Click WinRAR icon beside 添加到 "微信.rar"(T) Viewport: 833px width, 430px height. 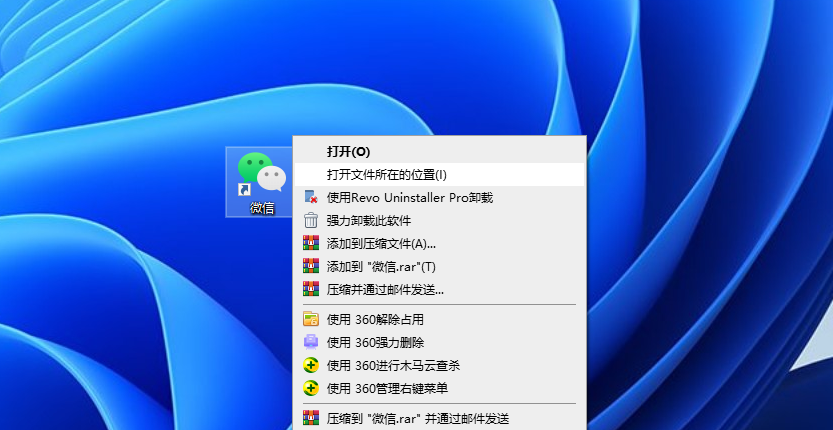[x=311, y=266]
